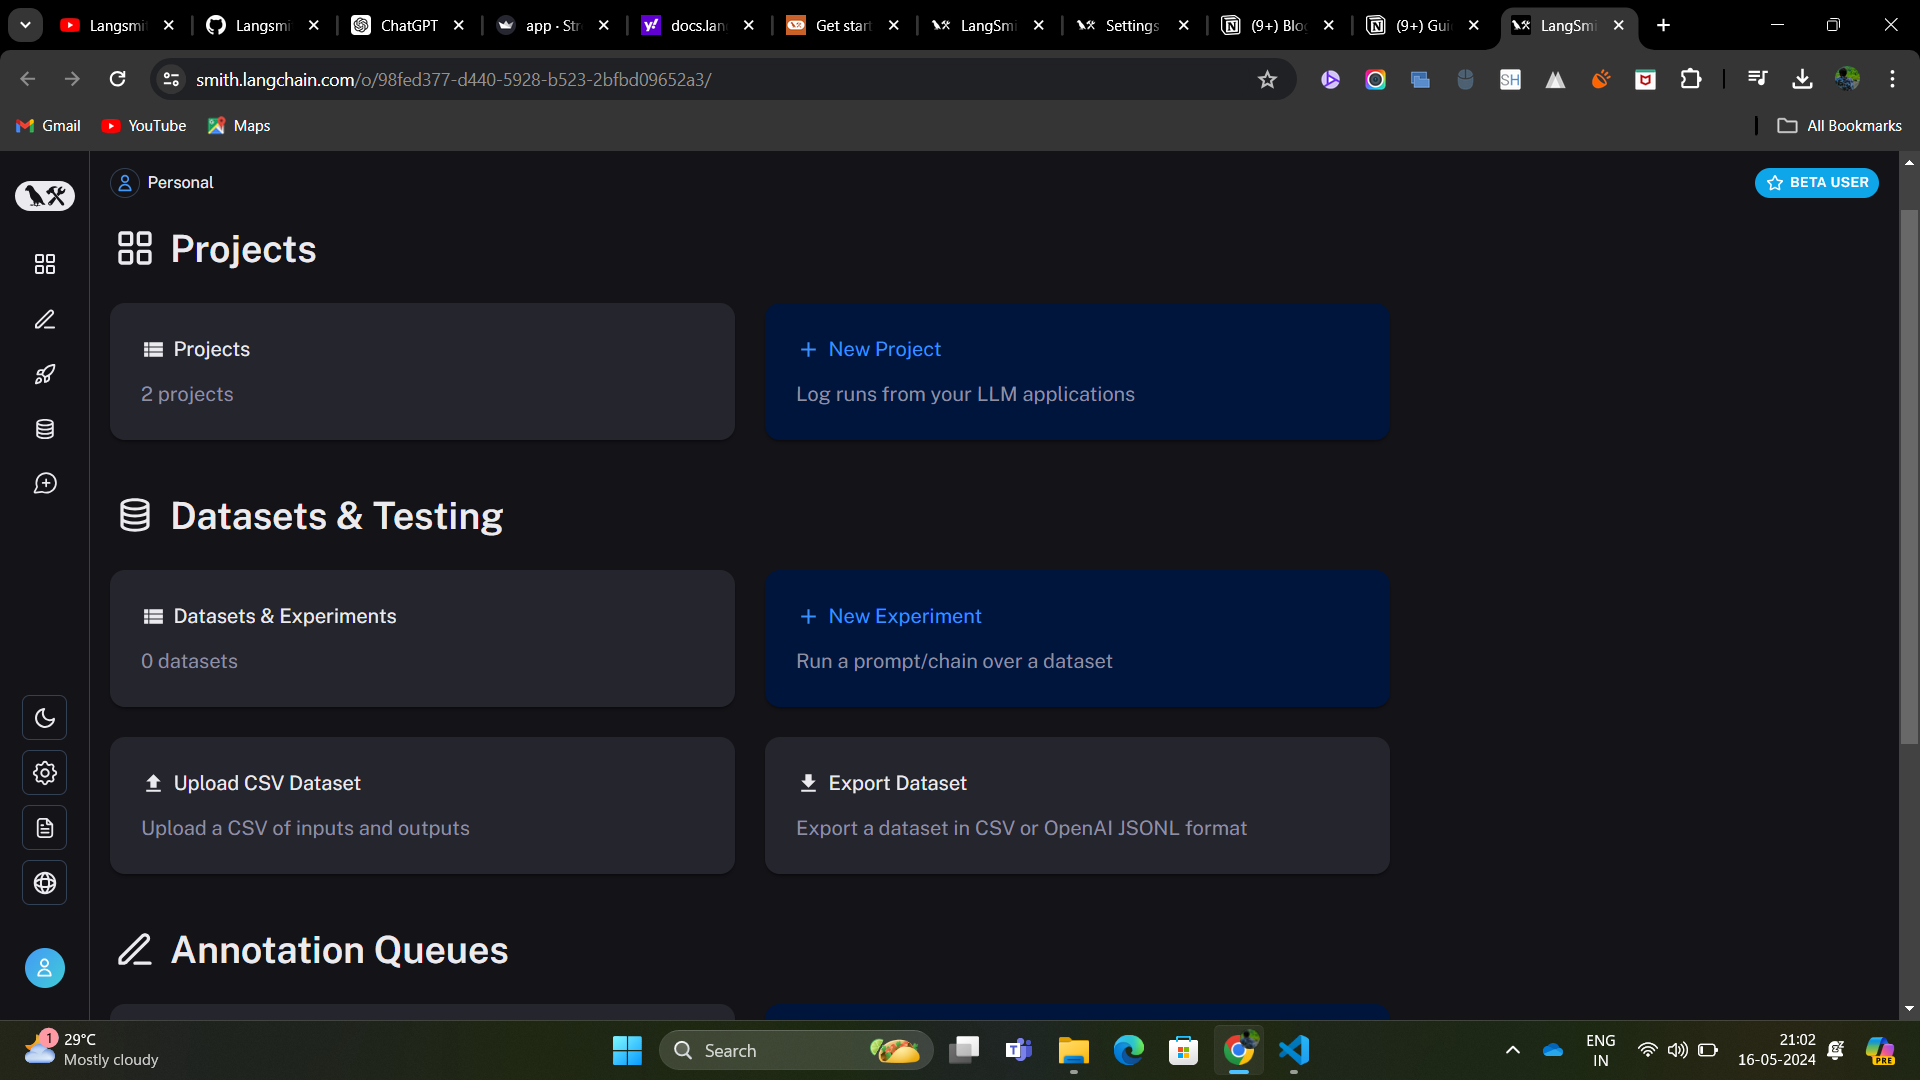Image resolution: width=1920 pixels, height=1080 pixels.
Task: Open Settings gear icon in sidebar
Action: [x=45, y=773]
